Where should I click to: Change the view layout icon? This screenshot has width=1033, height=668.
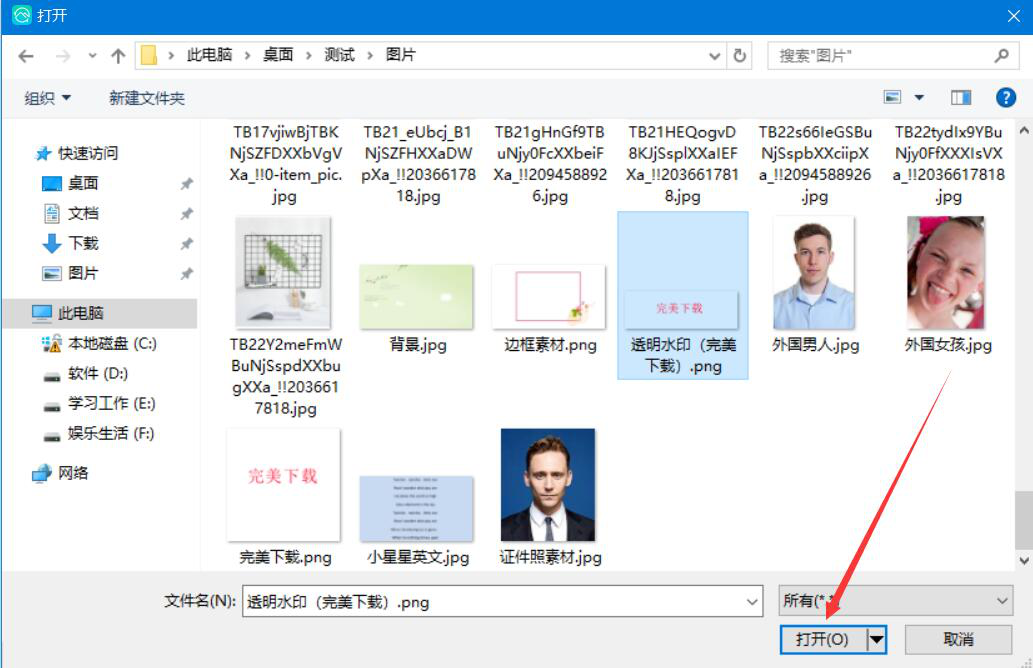(893, 97)
